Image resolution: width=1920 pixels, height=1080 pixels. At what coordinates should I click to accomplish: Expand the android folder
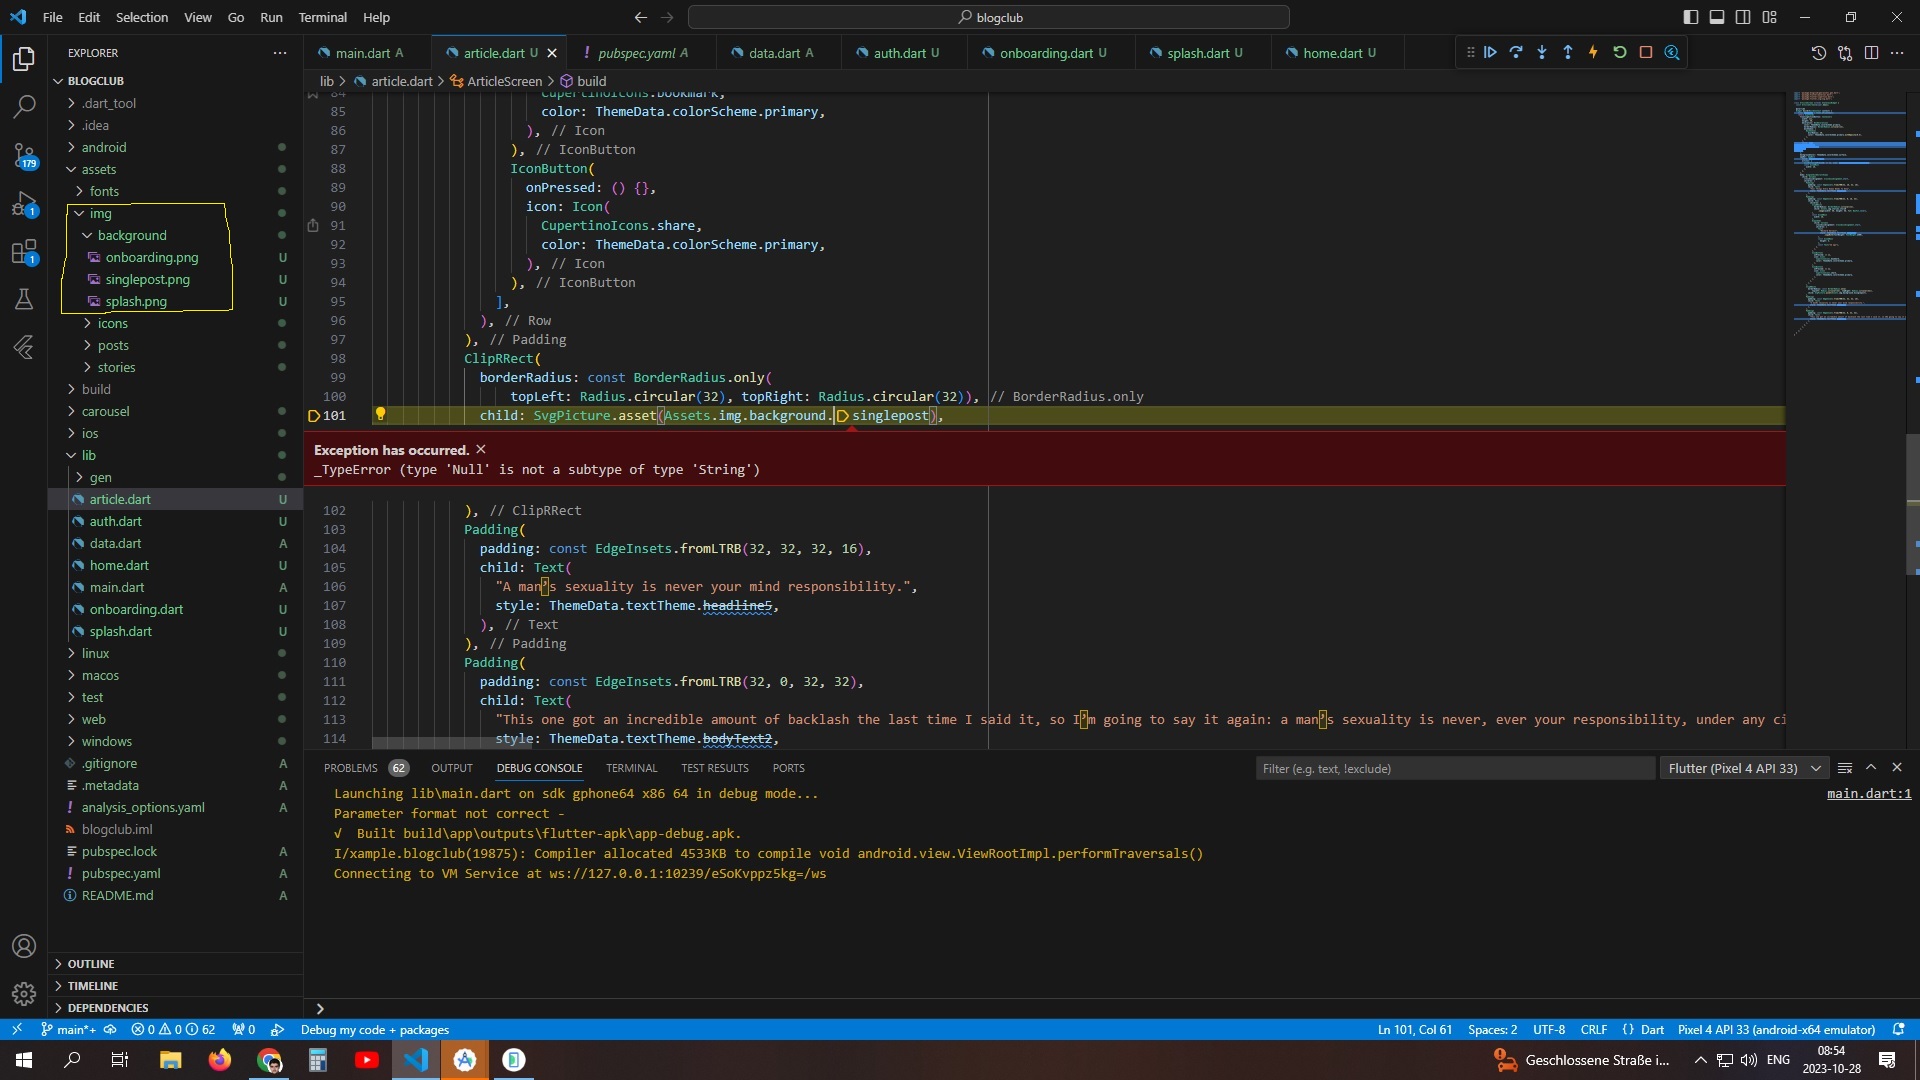[x=104, y=147]
